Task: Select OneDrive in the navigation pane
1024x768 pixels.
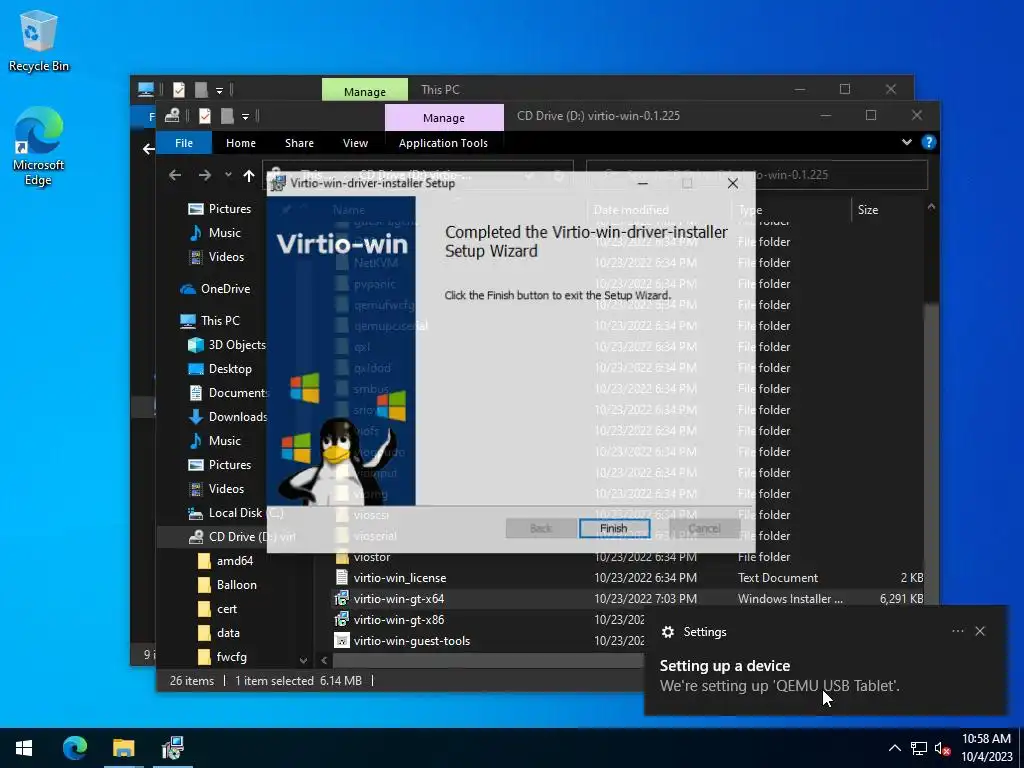Action: [216, 289]
